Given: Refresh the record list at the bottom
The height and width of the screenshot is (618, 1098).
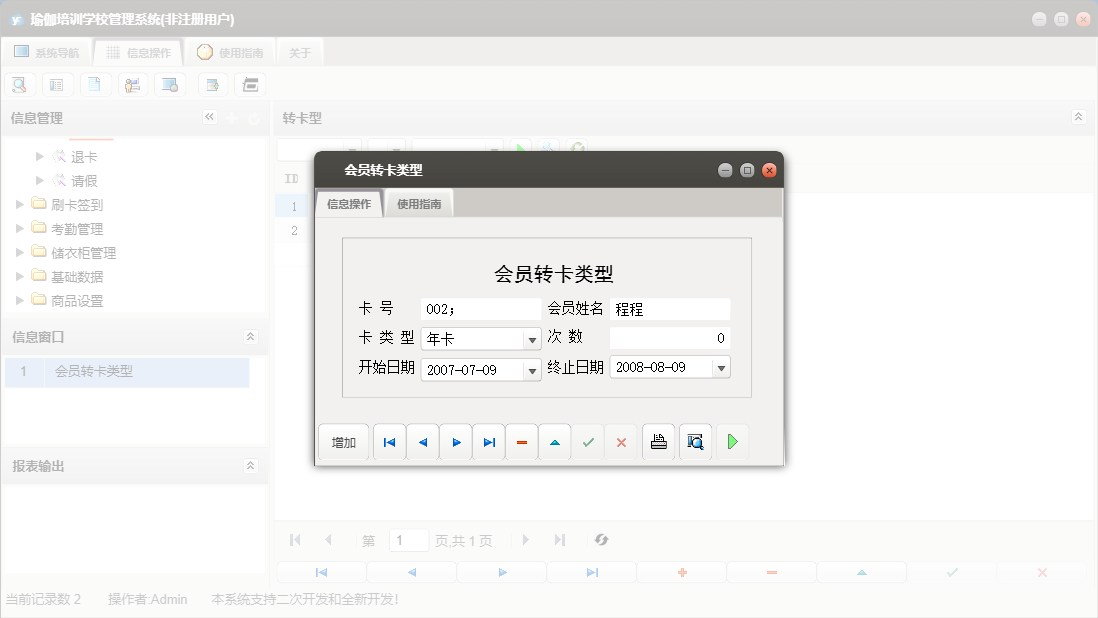Looking at the screenshot, I should 601,540.
